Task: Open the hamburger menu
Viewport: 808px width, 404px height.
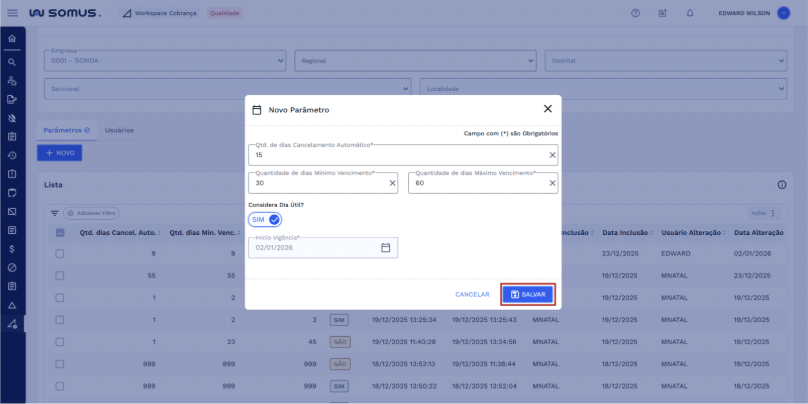Action: click(11, 13)
